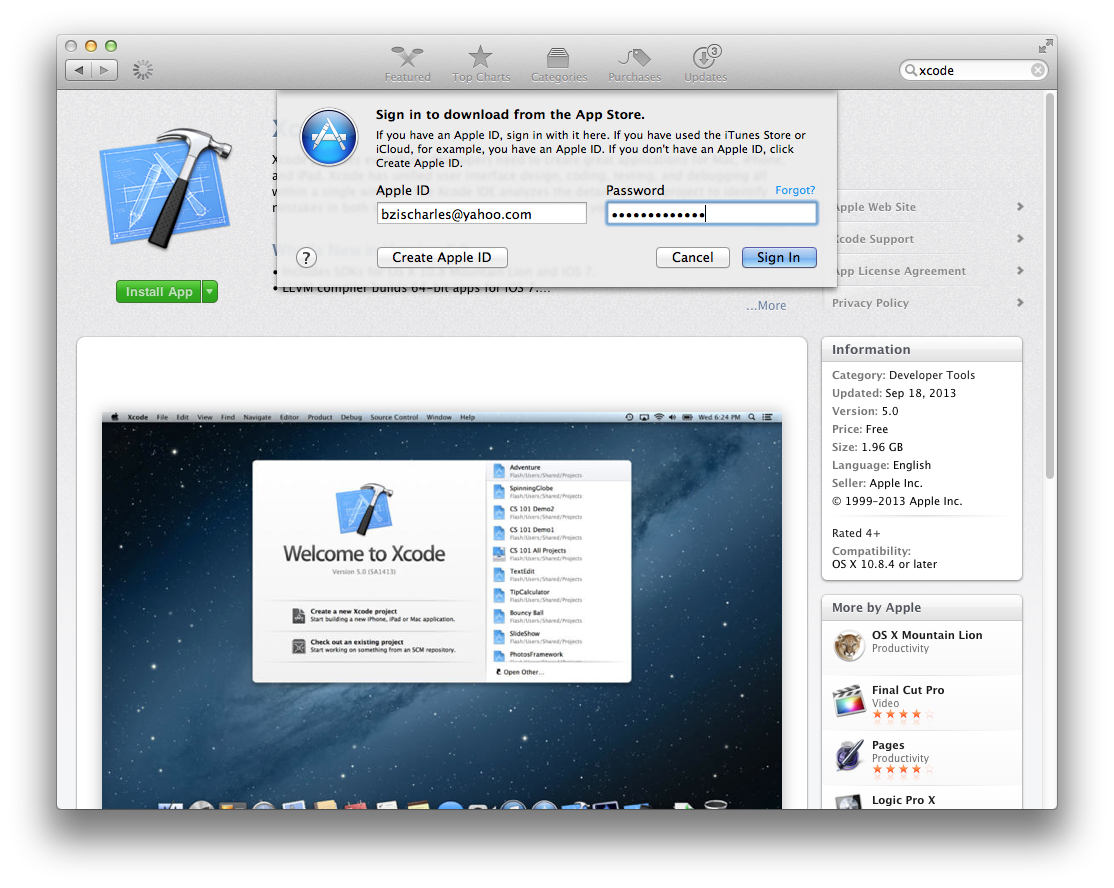The height and width of the screenshot is (888, 1114).
Task: Click the Featured tab label
Action: coord(407,77)
